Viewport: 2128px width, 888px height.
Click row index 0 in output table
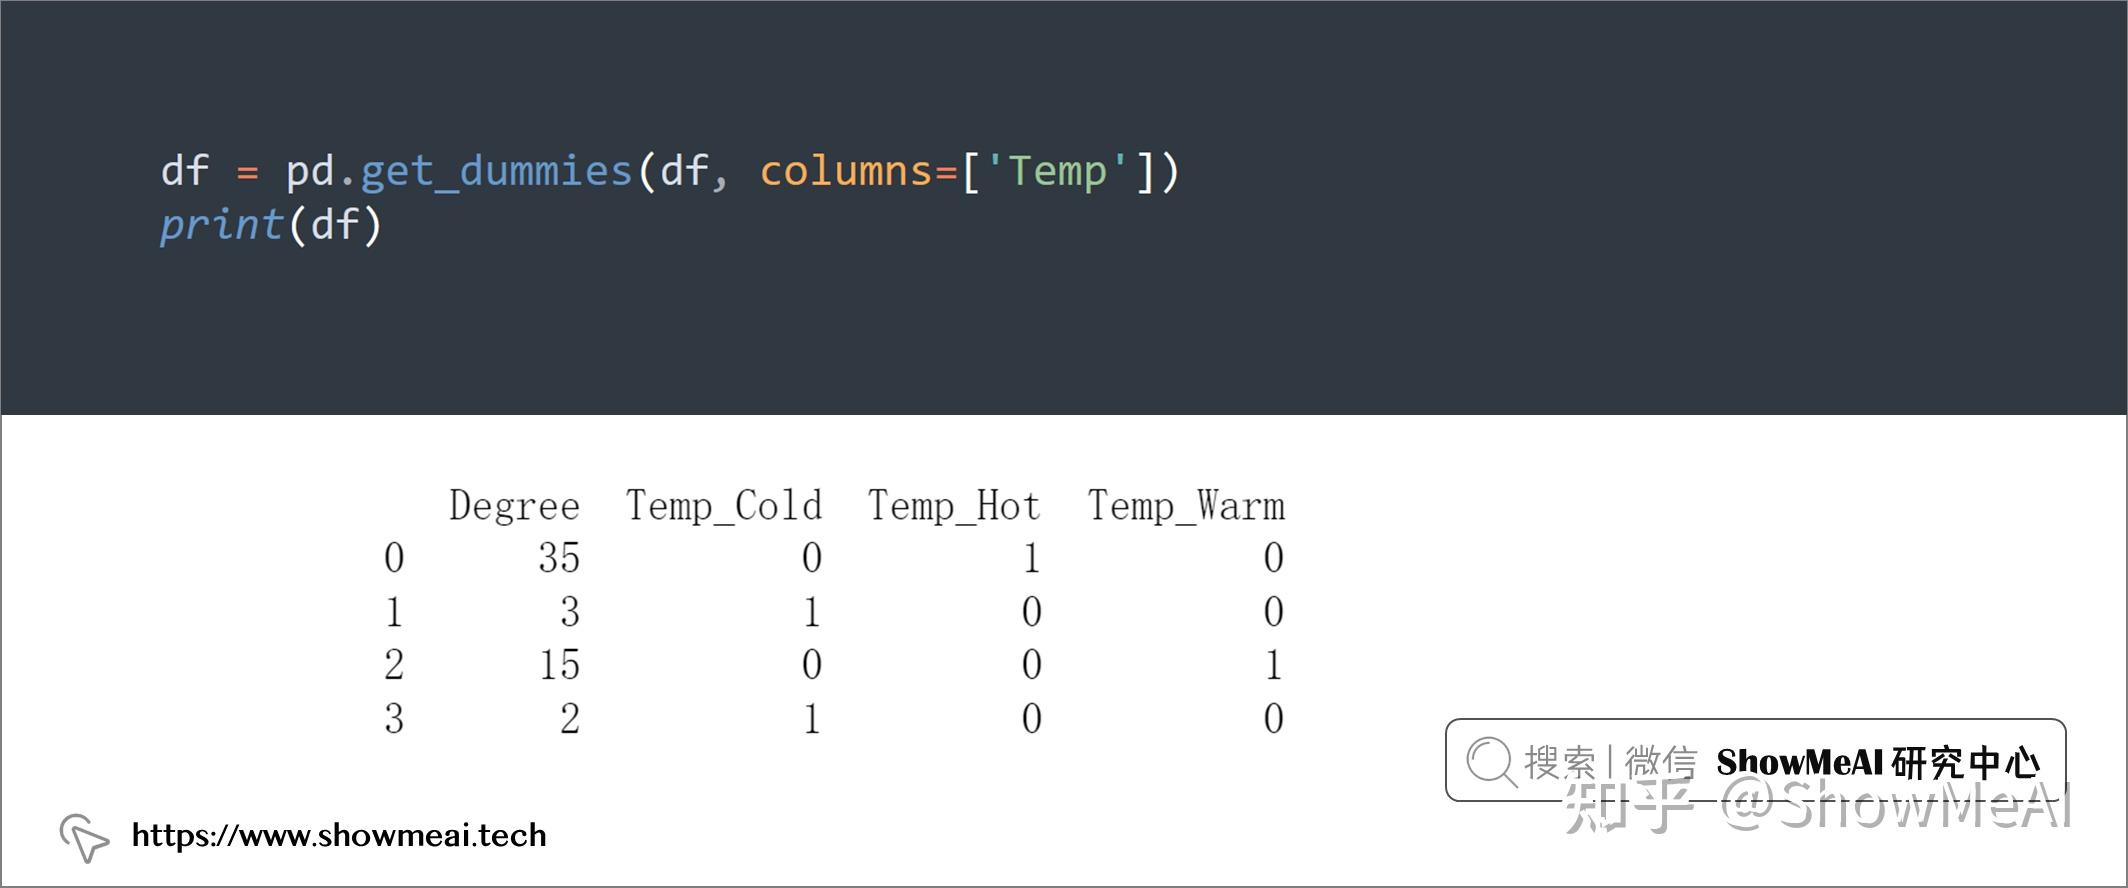[394, 558]
